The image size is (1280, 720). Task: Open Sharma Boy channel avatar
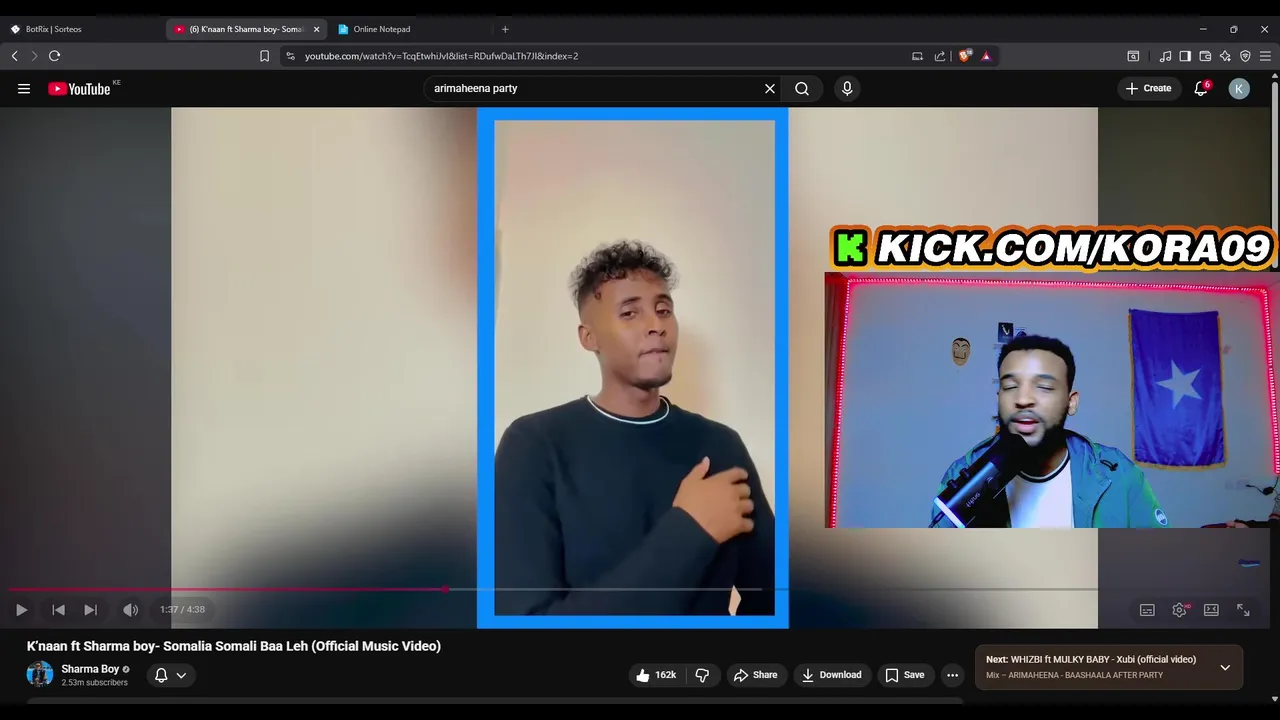pos(40,674)
